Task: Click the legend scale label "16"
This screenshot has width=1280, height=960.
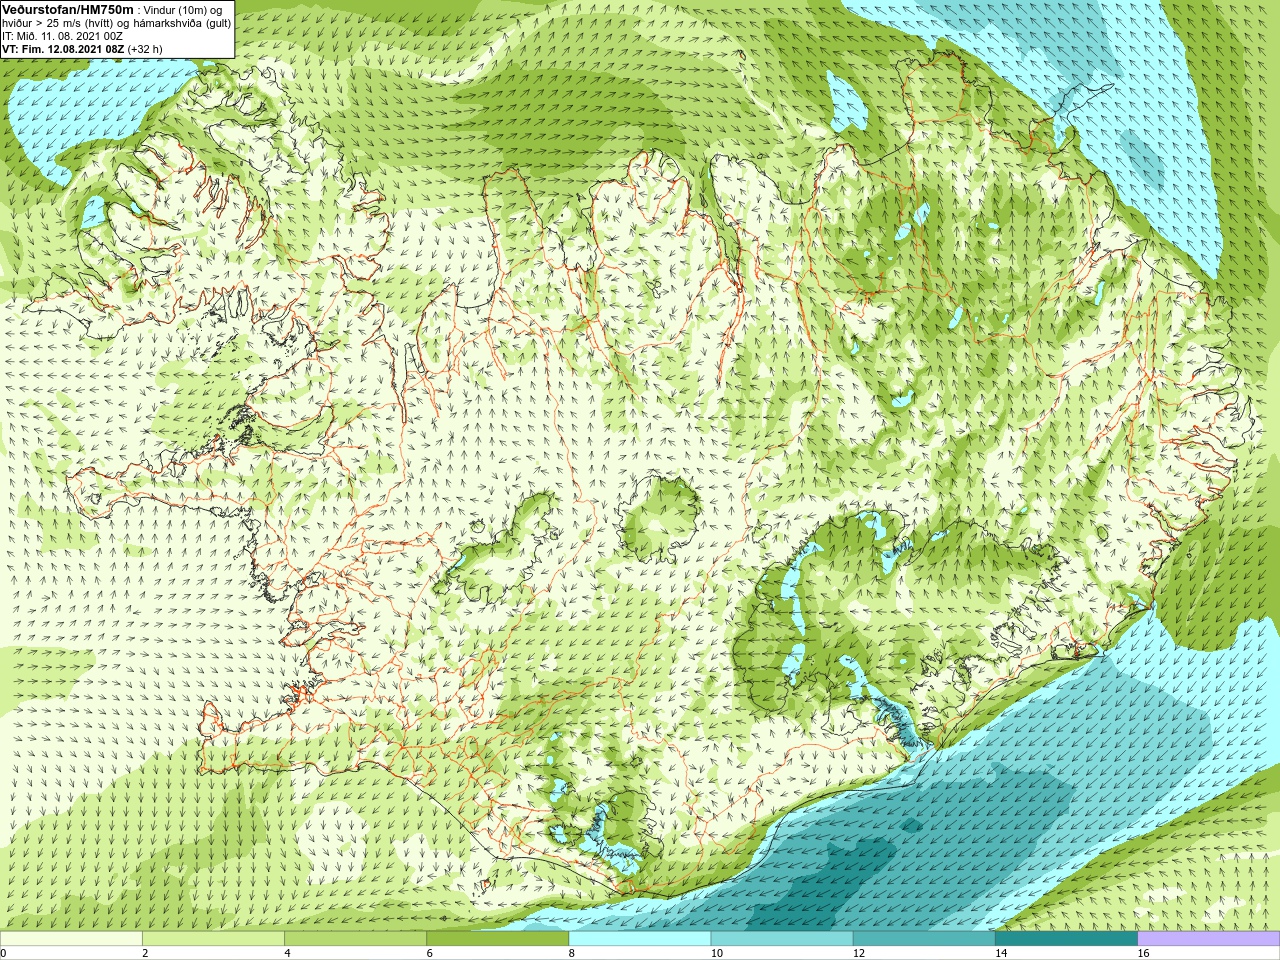Action: [1143, 953]
